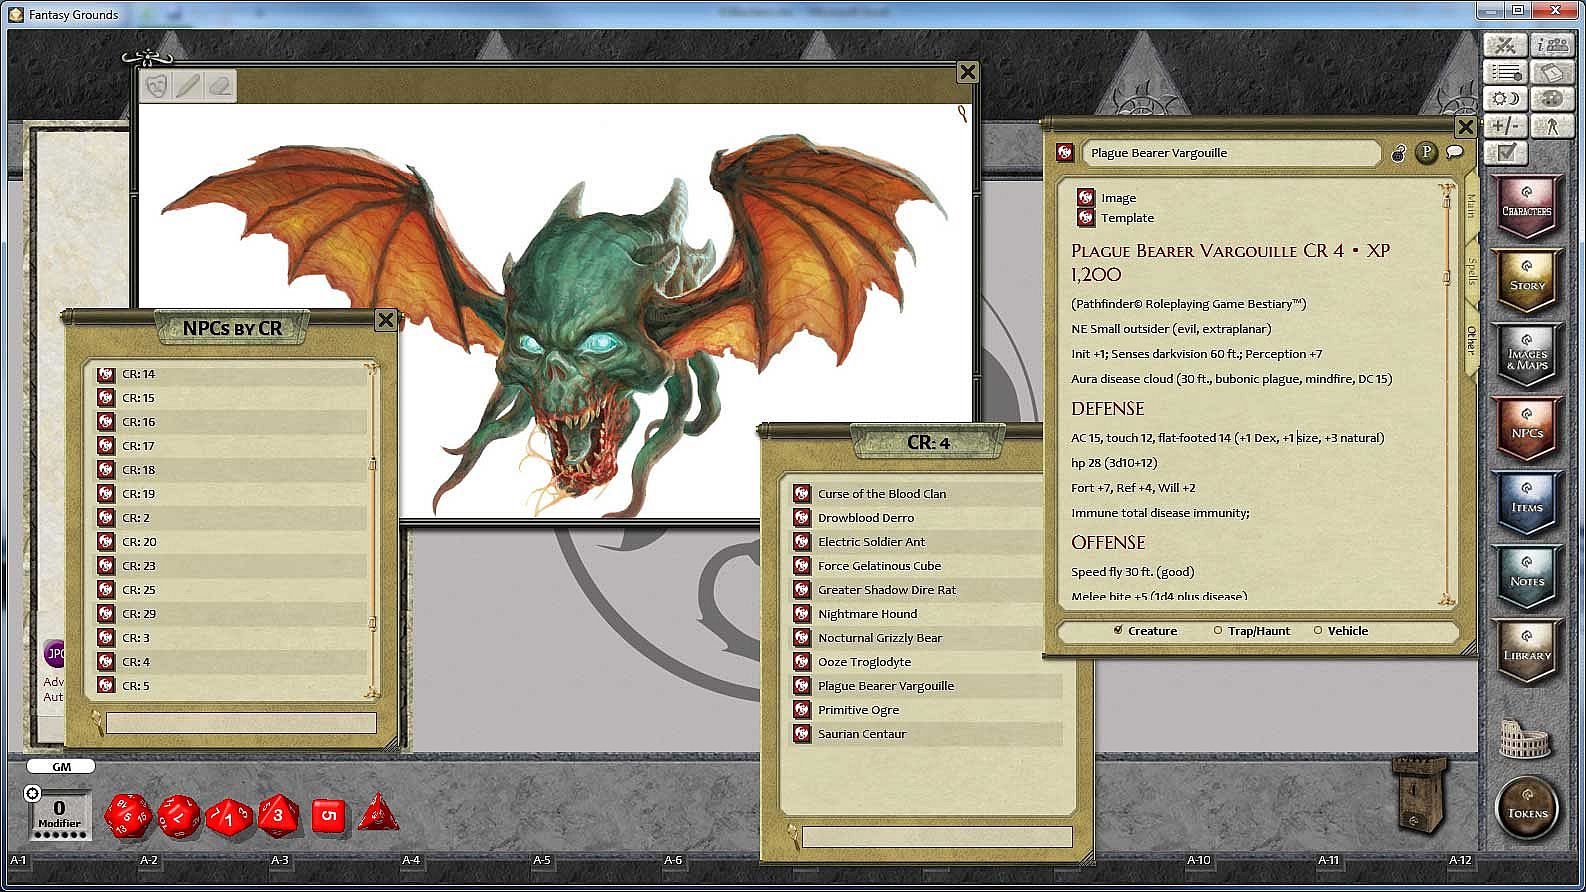Open the color palette icon
1586x892 pixels.
pos(1551,98)
